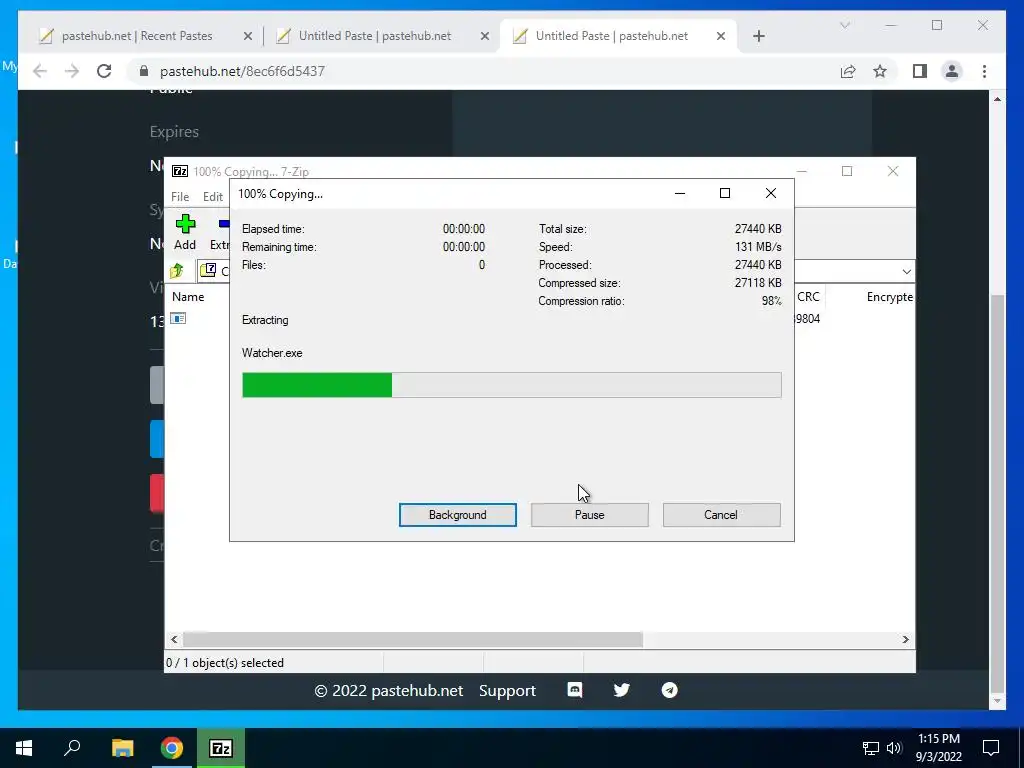Screen dimensions: 1024x768
Task: Switch to the second Untitled Paste tab
Action: [612, 36]
